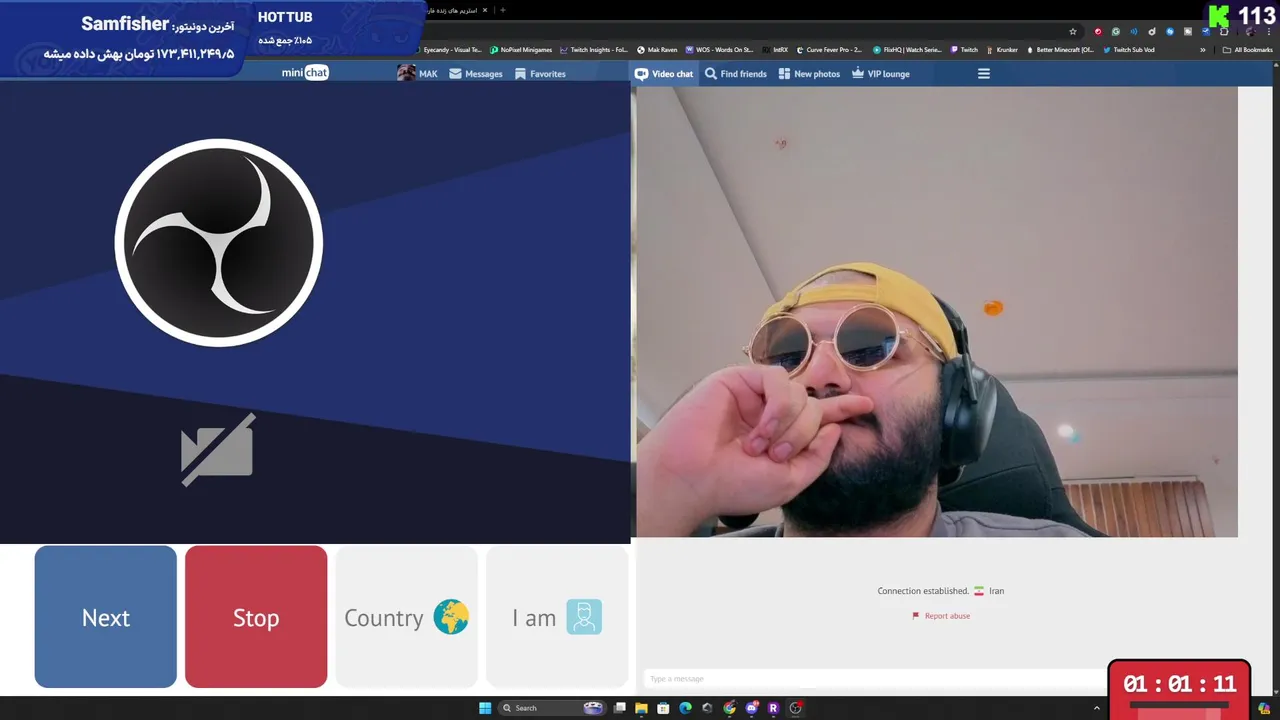Click the minichat logo
The width and height of the screenshot is (1280, 720).
click(305, 73)
